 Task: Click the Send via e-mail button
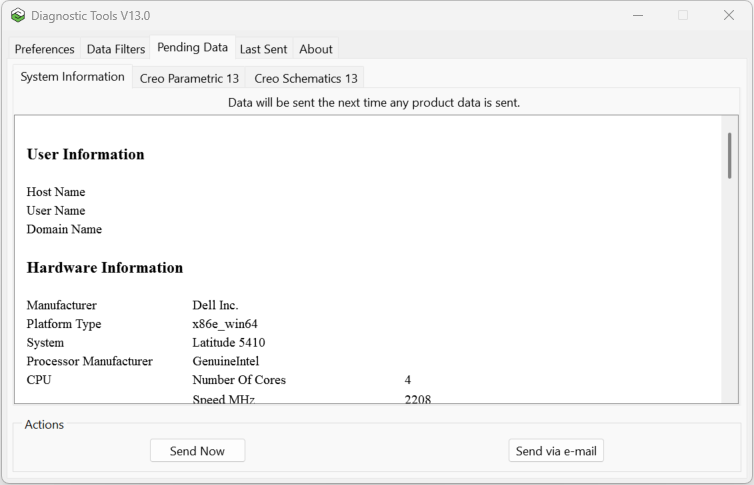coord(556,451)
